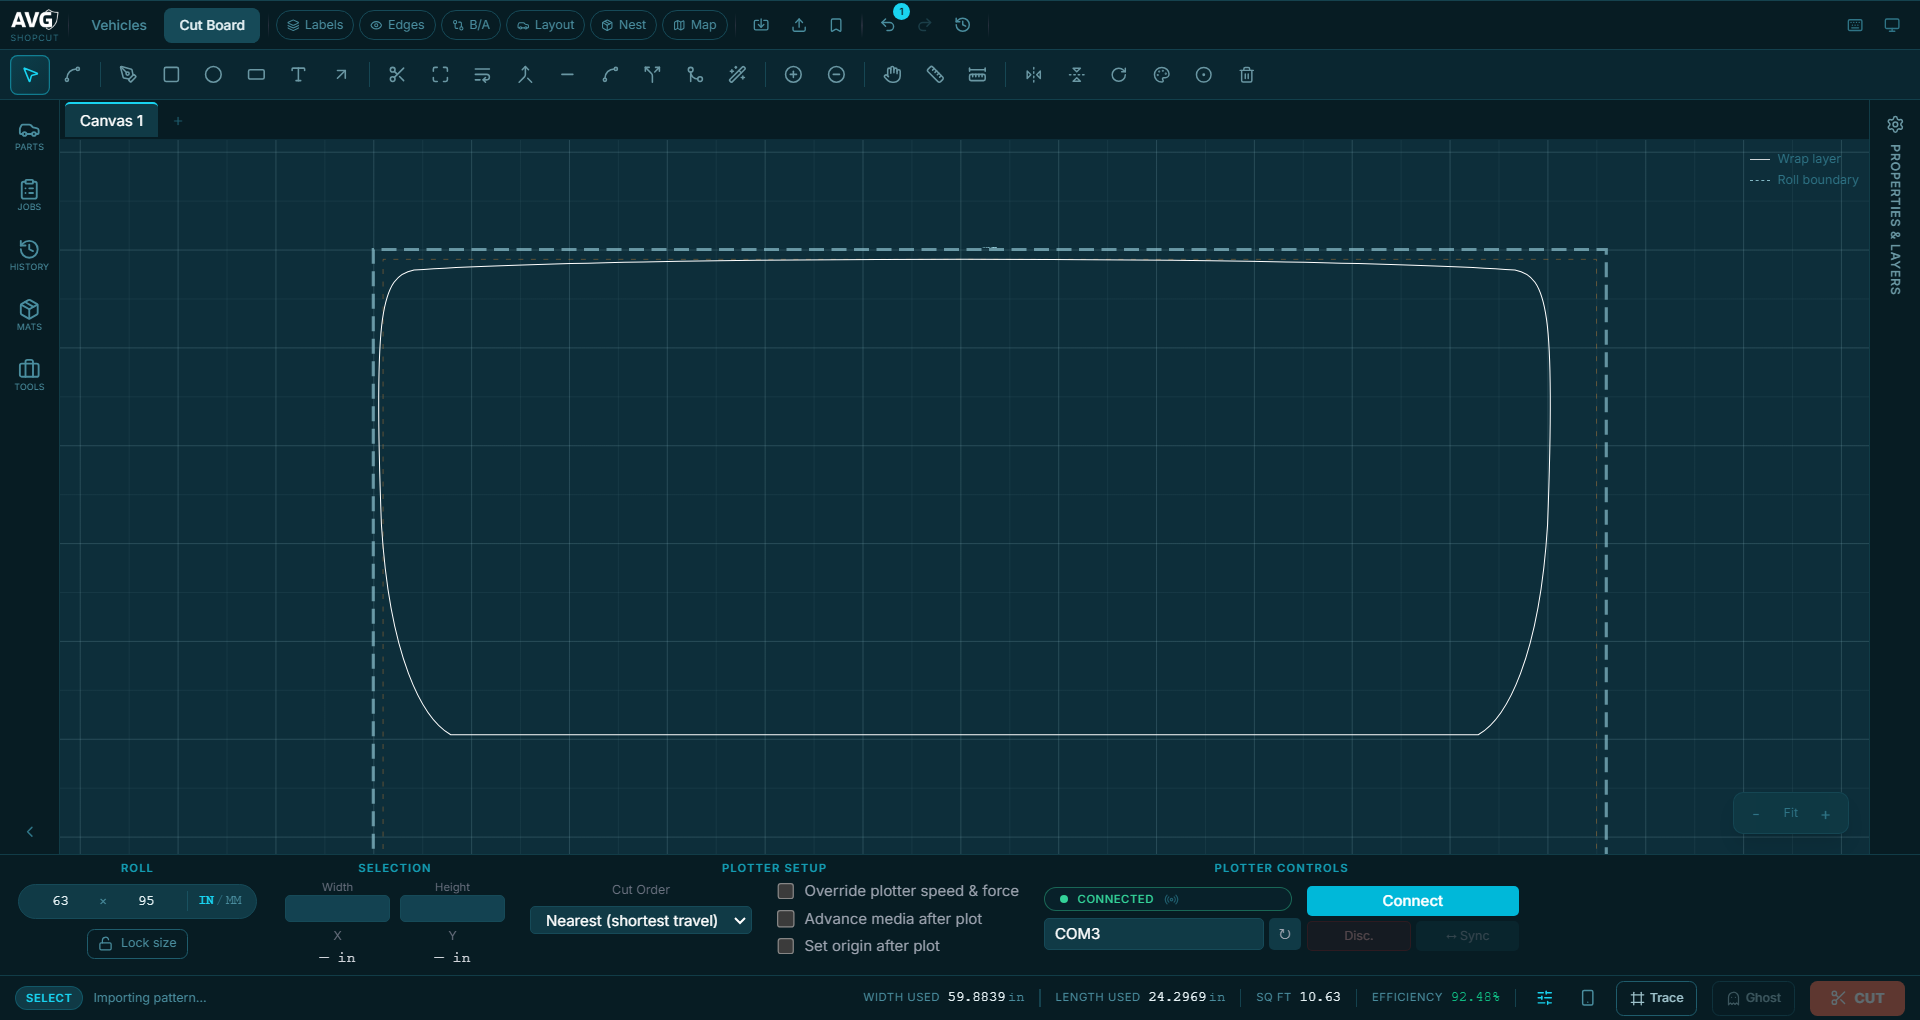Open the Jobs sidebar panel
This screenshot has height=1020, width=1920.
click(30, 196)
